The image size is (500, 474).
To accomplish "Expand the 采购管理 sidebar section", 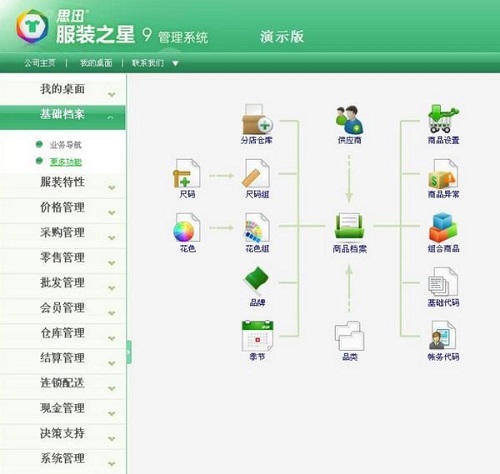I will tap(63, 236).
